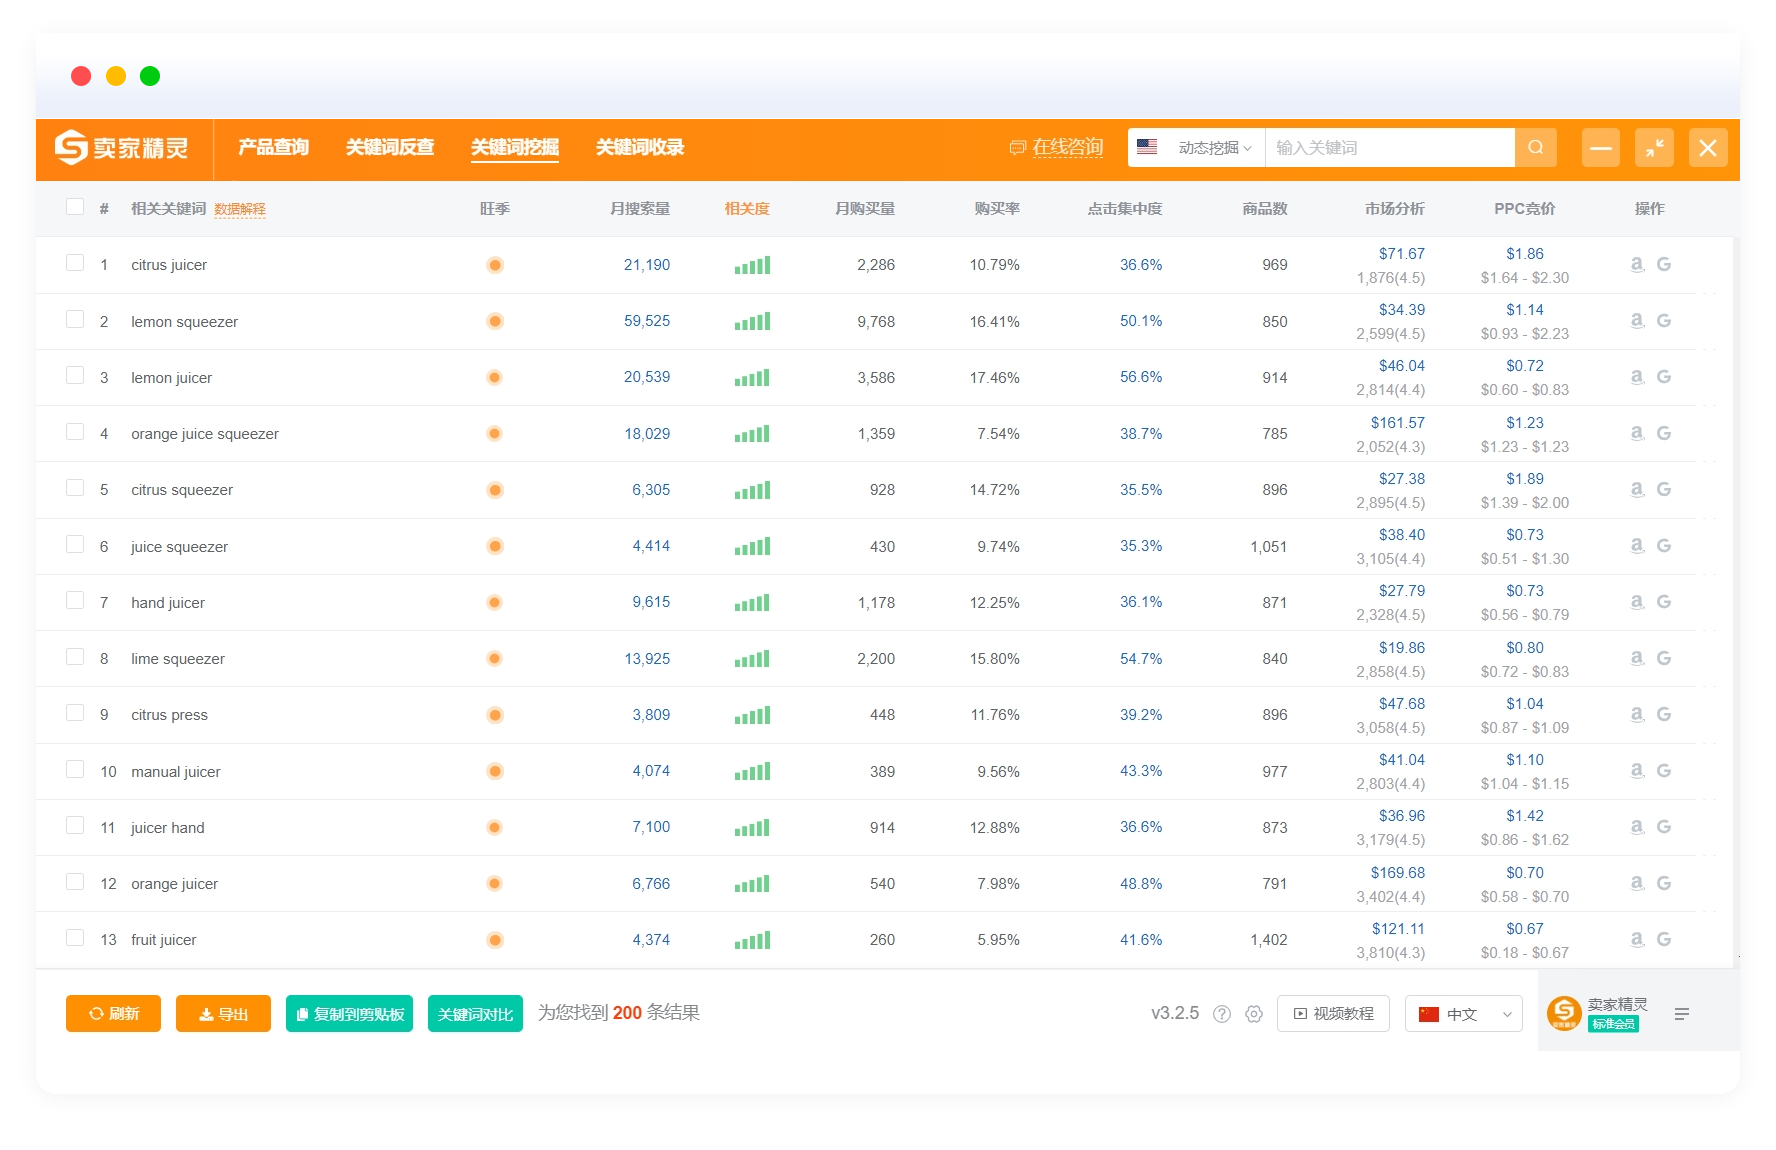Image resolution: width=1776 pixels, height=1150 pixels.
Task: Tick the checkbox beside orange juicer
Action: click(75, 881)
